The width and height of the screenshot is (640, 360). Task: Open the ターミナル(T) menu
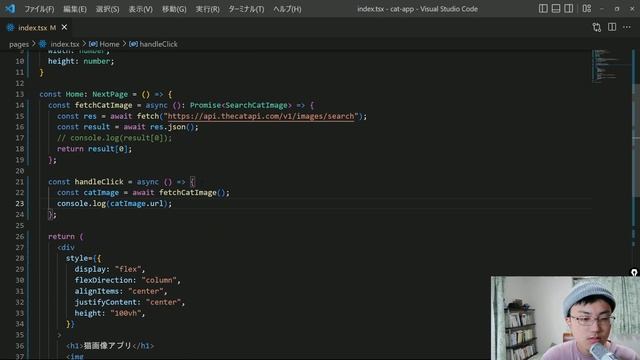(246, 9)
